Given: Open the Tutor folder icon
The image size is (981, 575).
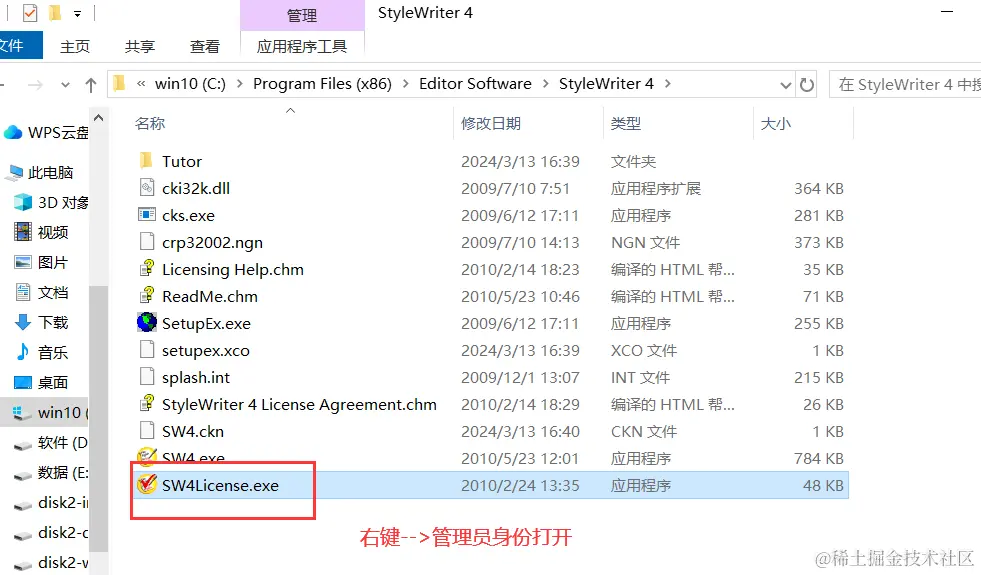Looking at the screenshot, I should pyautogui.click(x=146, y=161).
